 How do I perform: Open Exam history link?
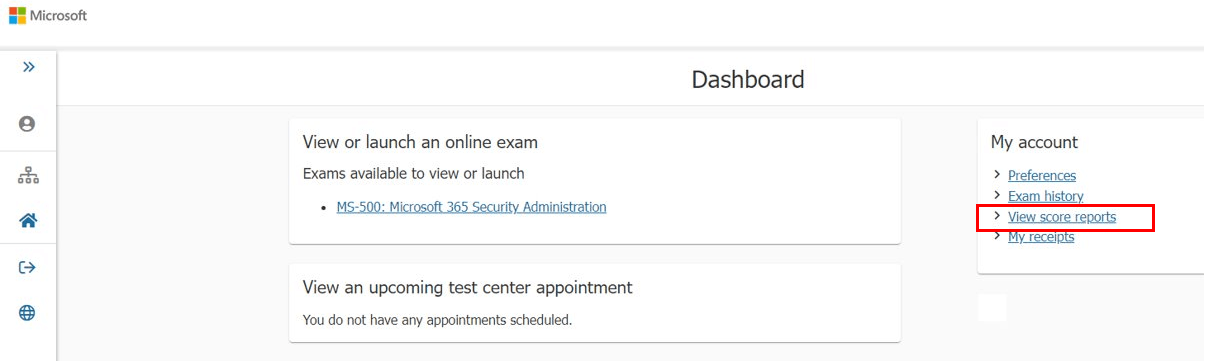[x=1045, y=196]
